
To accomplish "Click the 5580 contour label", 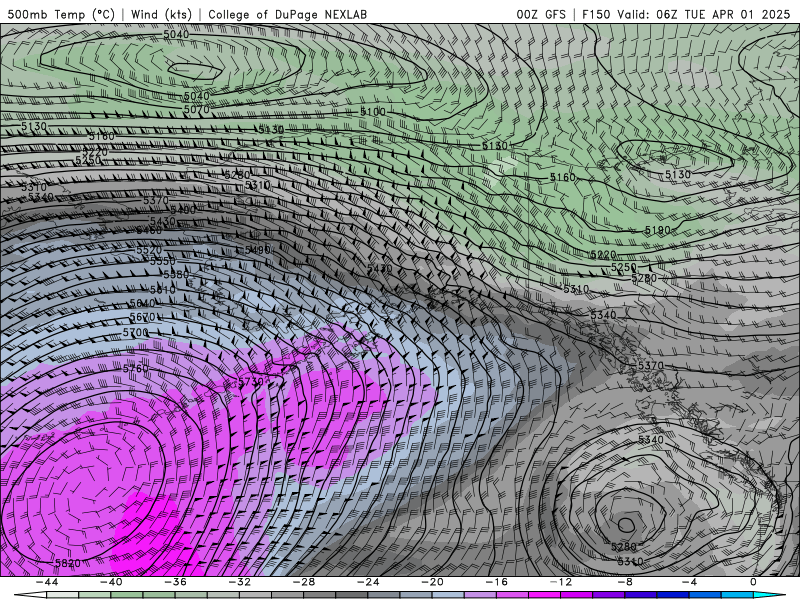I will click(176, 274).
